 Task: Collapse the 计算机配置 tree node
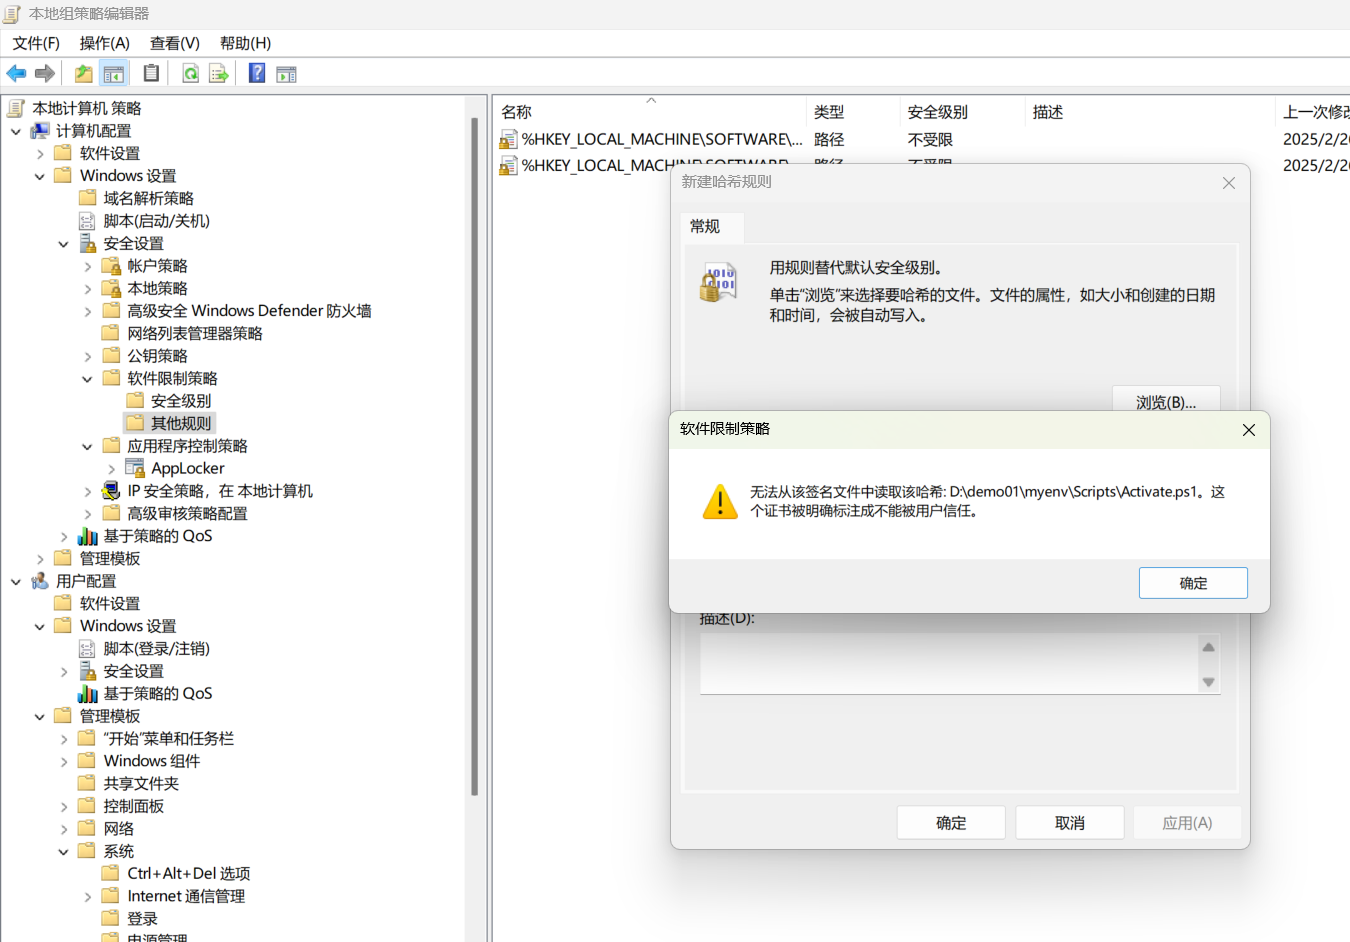[x=16, y=131]
